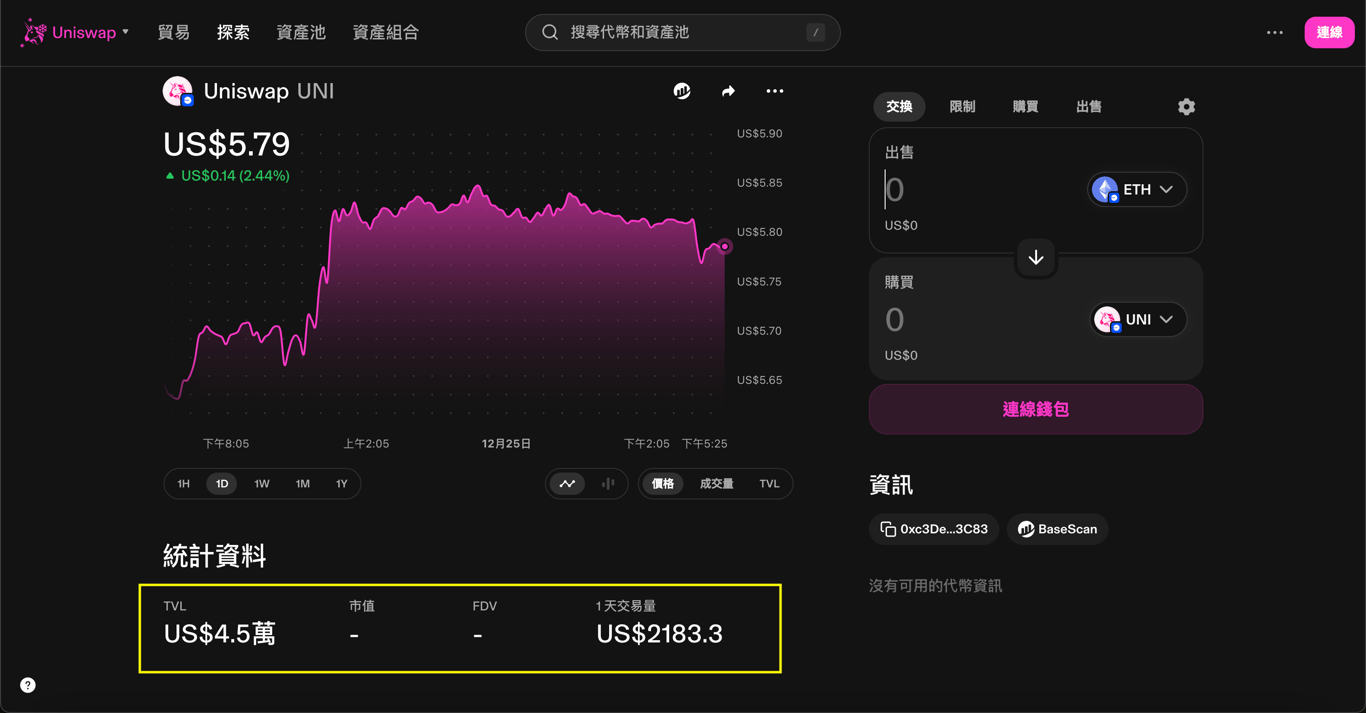Select the 出售 tab
The width and height of the screenshot is (1366, 713).
[x=1089, y=106]
